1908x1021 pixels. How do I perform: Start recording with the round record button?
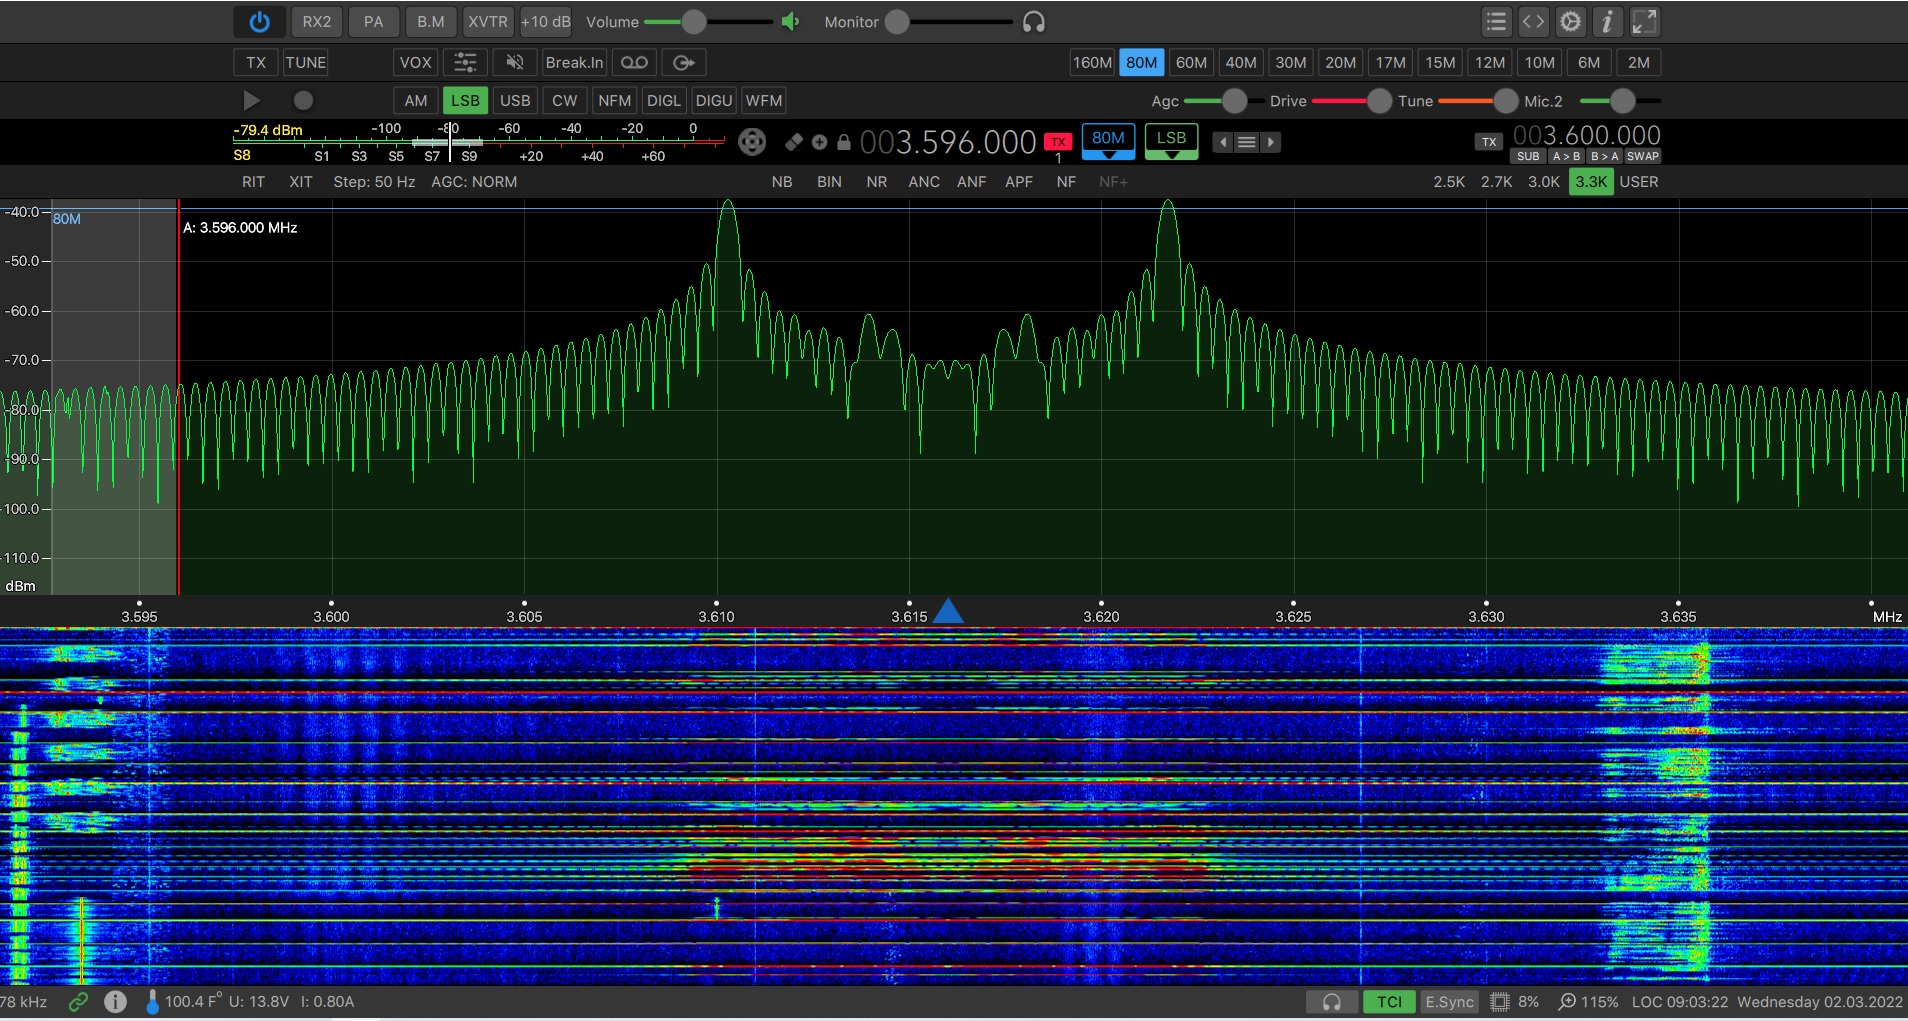click(x=303, y=100)
